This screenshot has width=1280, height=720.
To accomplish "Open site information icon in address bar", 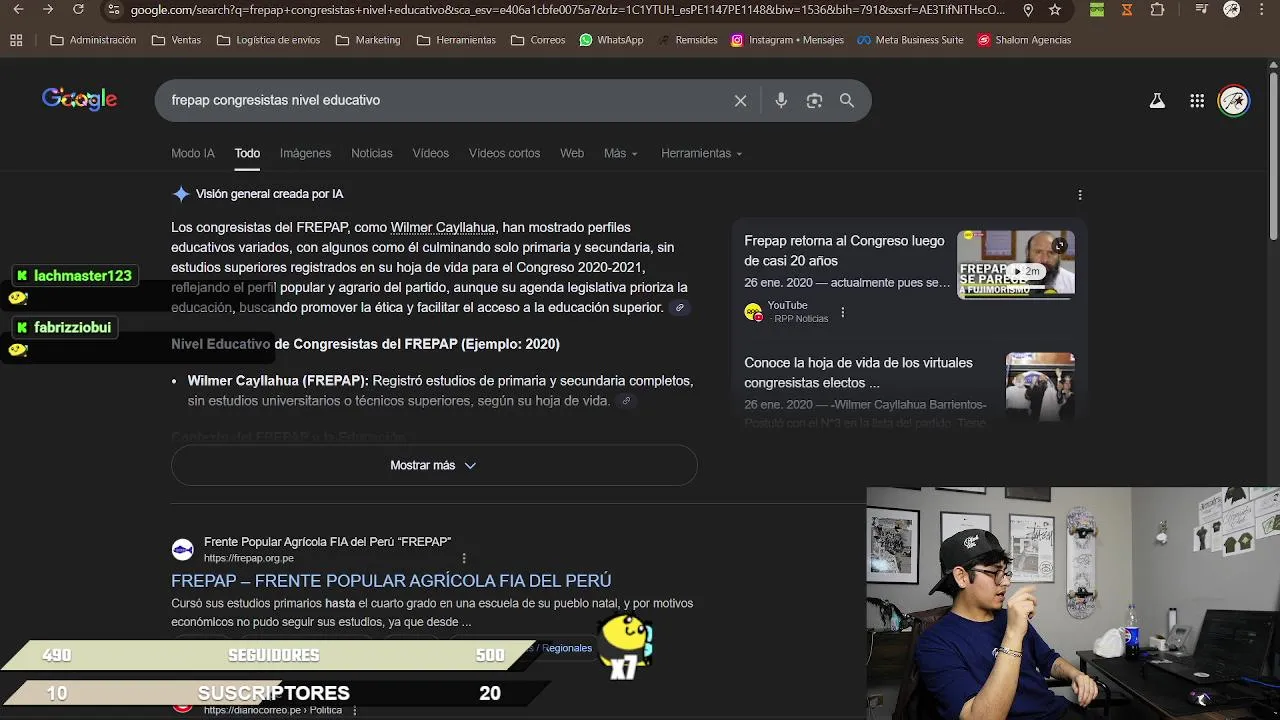I will pos(114,10).
